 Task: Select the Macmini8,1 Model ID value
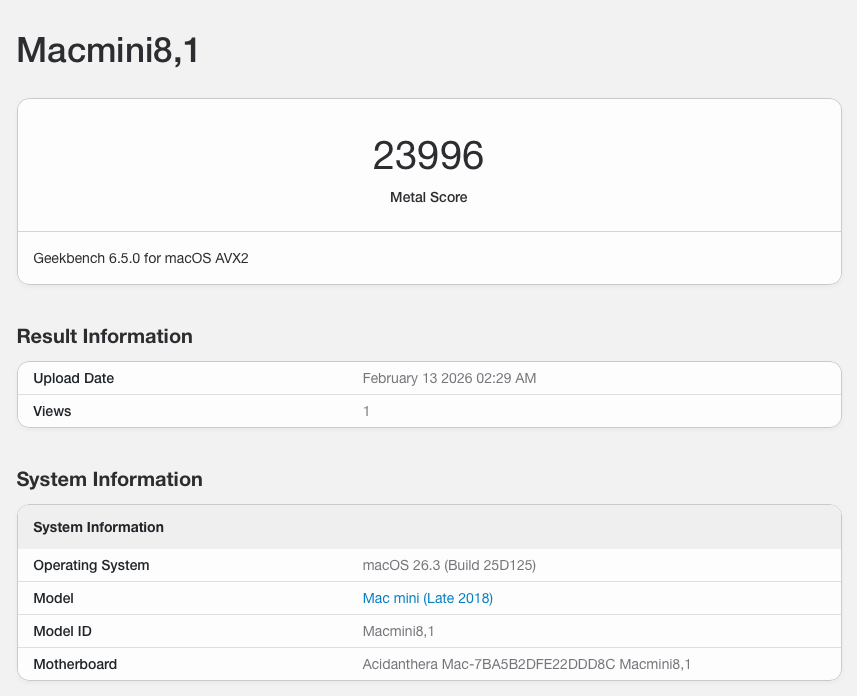(x=398, y=631)
